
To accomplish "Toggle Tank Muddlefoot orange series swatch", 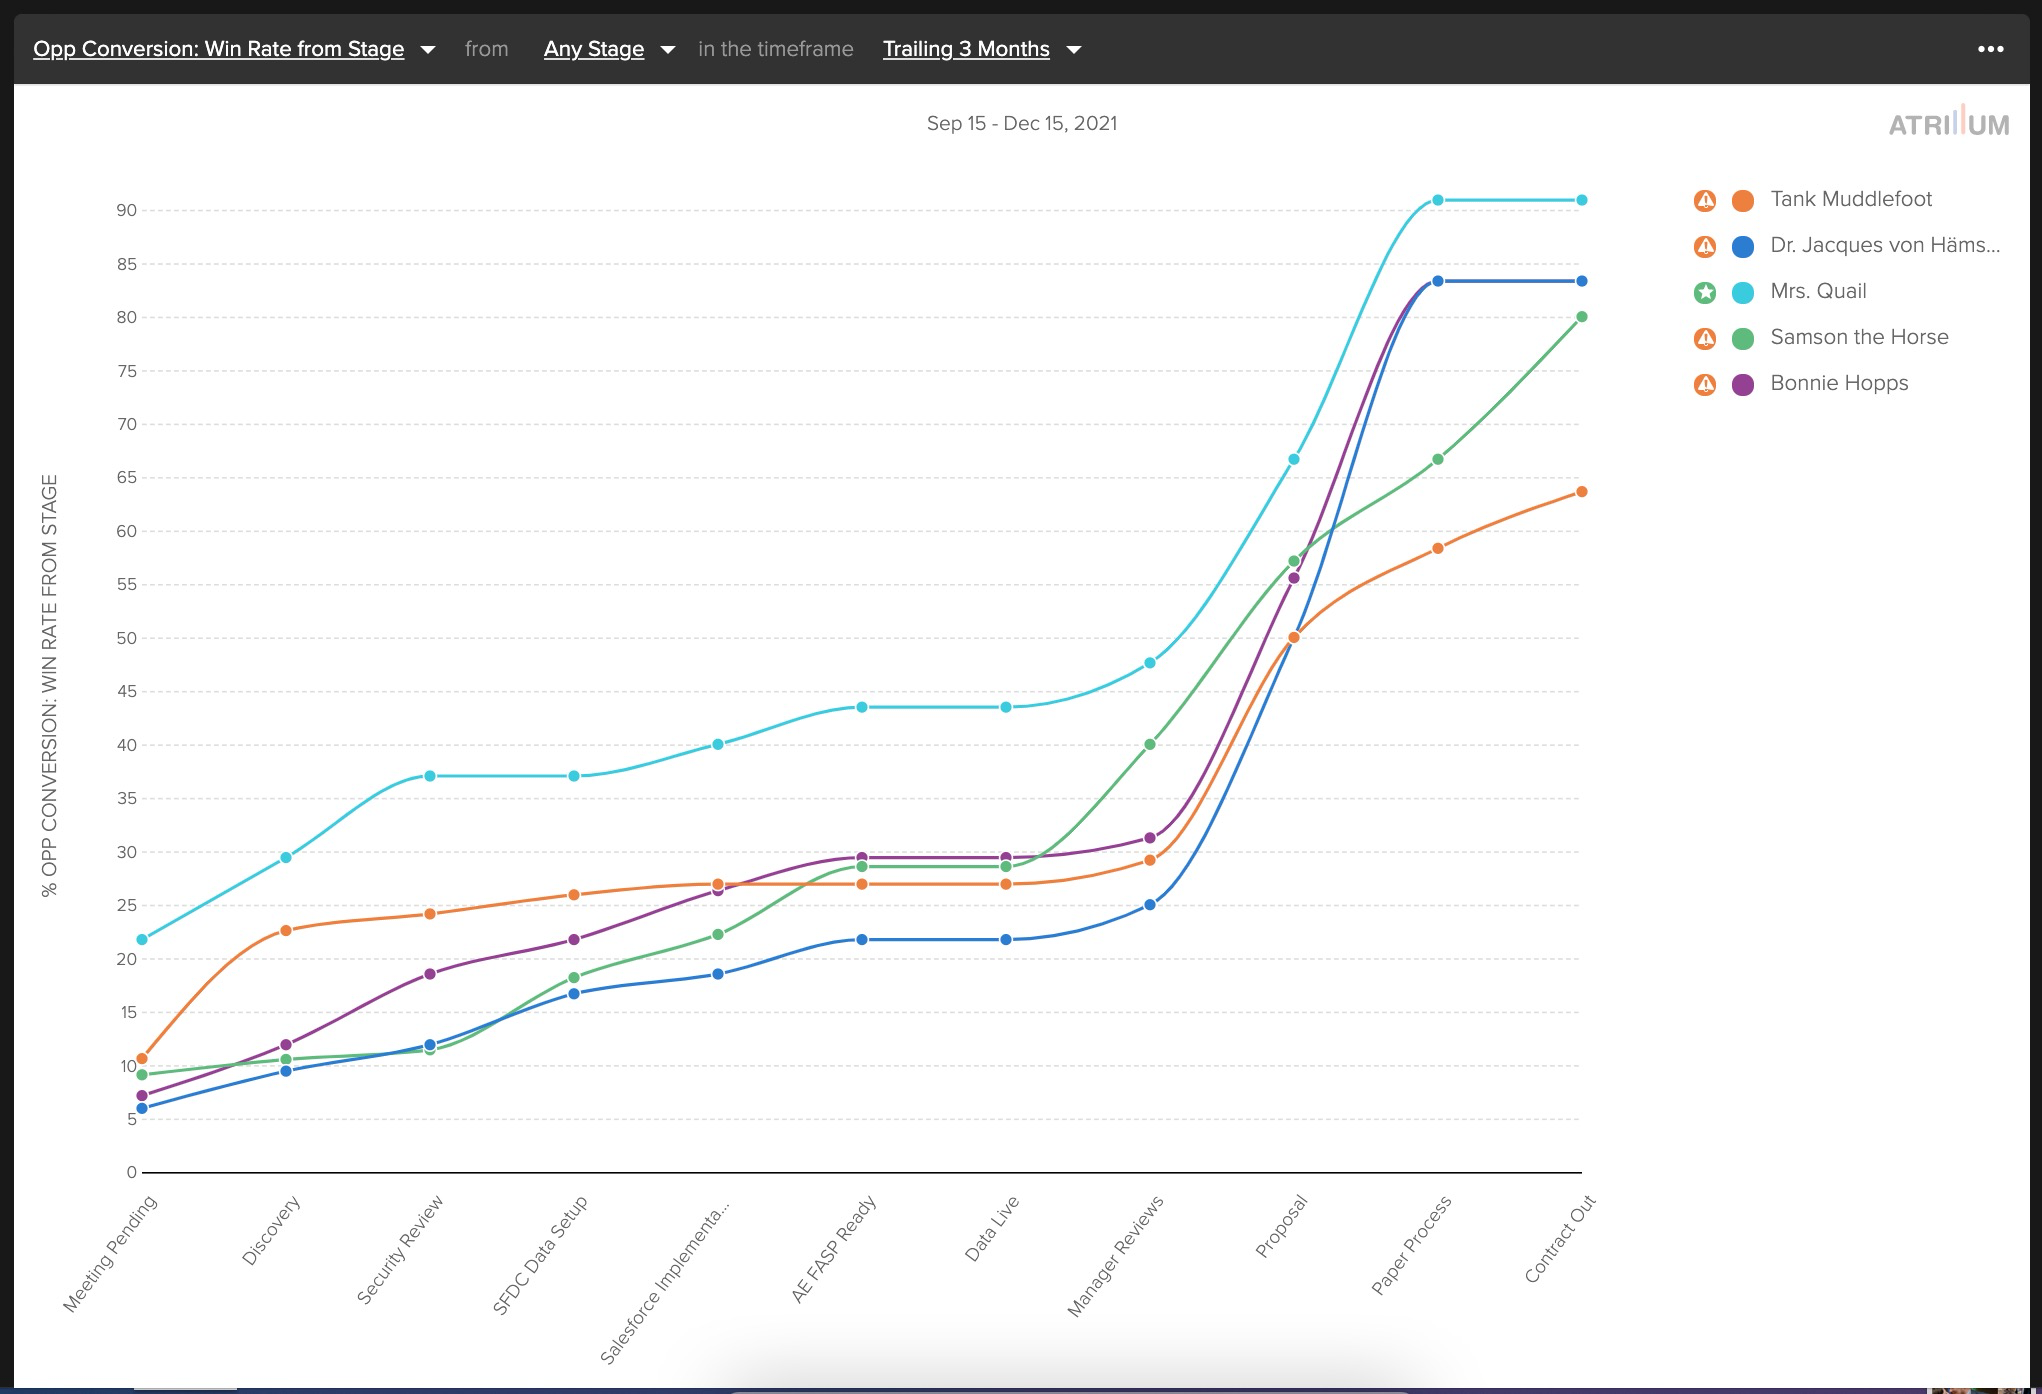I will tap(1743, 200).
